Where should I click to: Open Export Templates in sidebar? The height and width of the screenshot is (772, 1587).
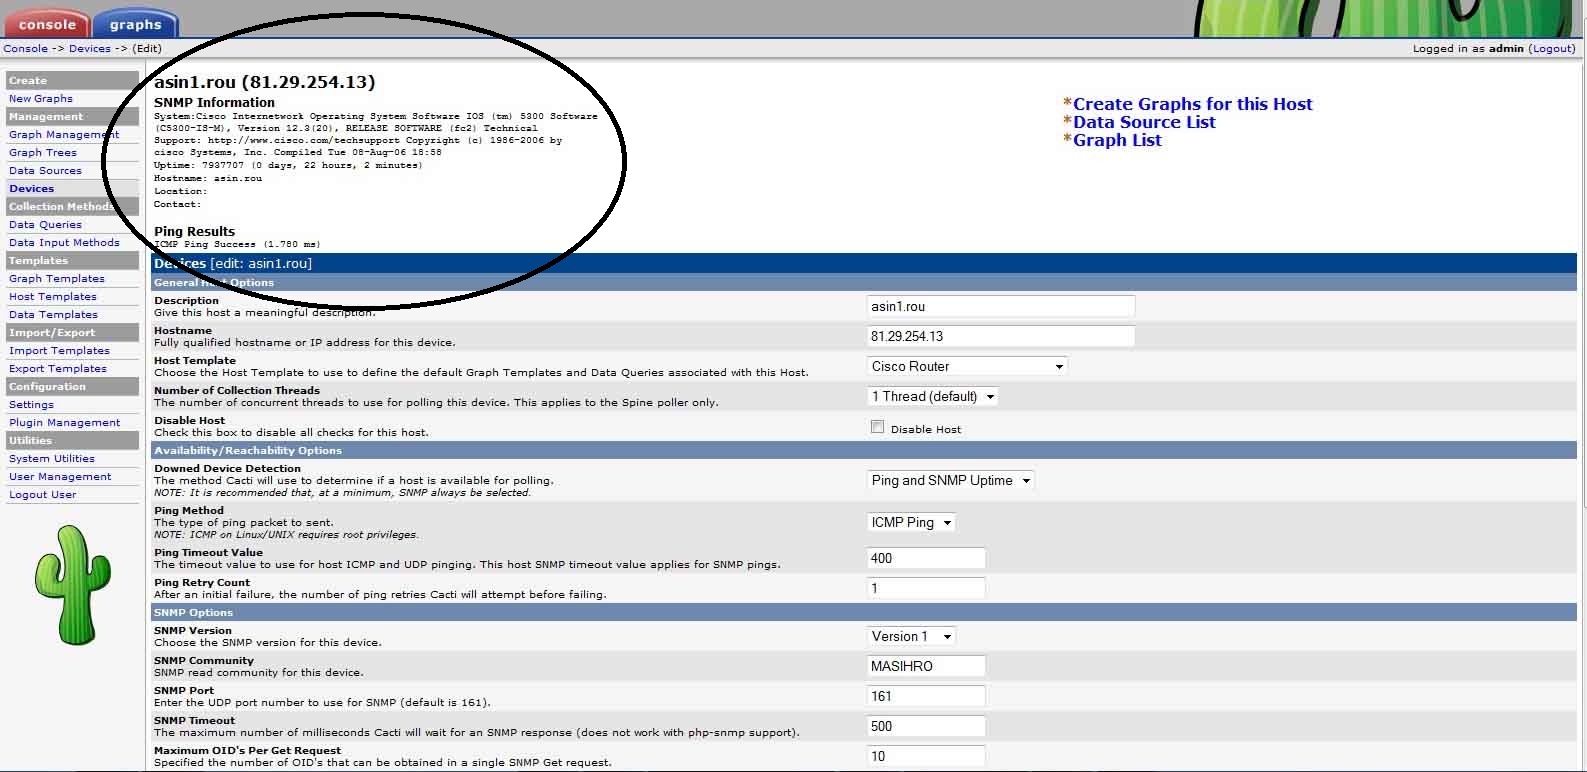point(58,369)
